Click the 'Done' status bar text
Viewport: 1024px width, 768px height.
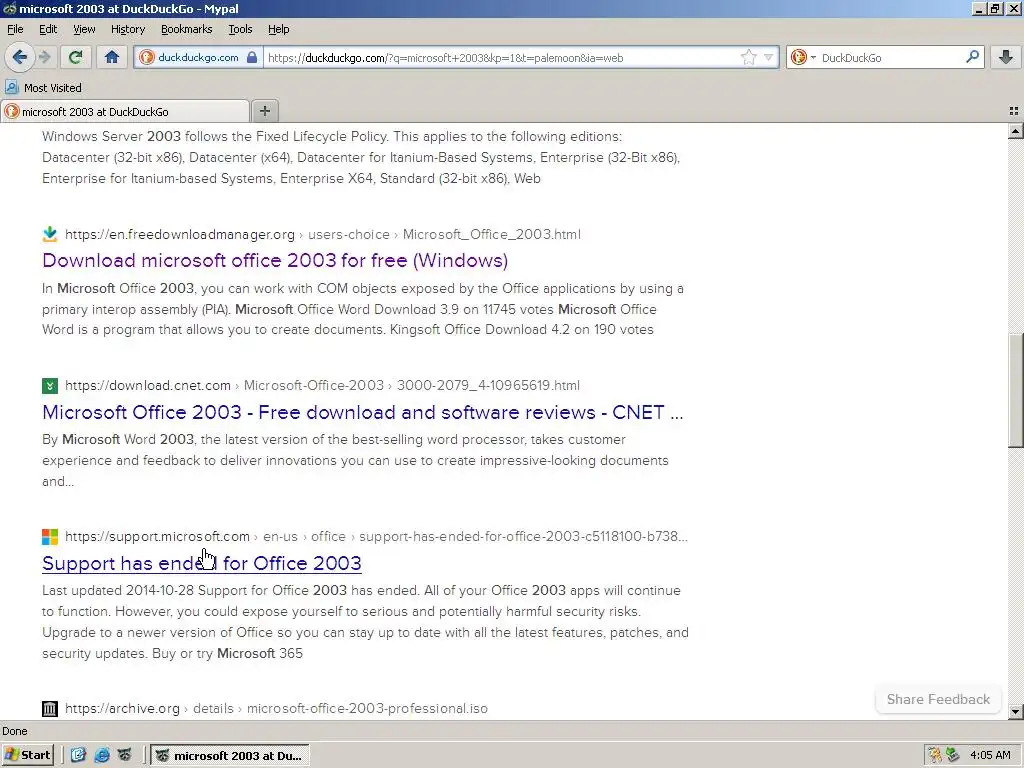tap(15, 731)
